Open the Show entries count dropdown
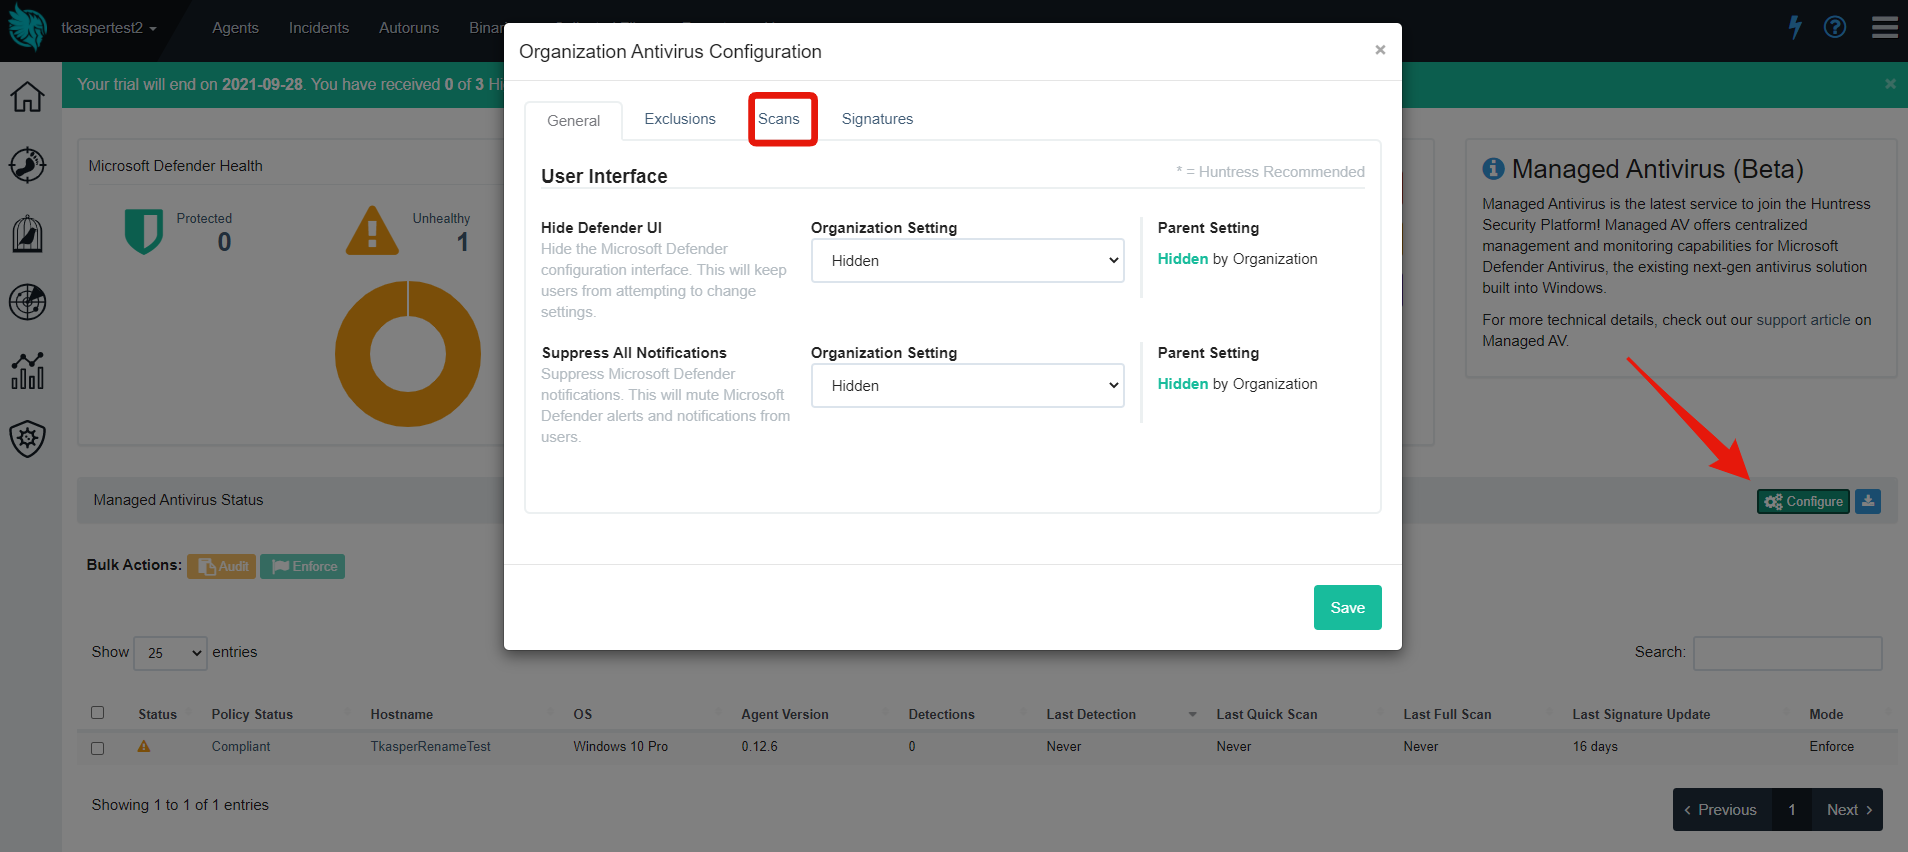 click(170, 653)
